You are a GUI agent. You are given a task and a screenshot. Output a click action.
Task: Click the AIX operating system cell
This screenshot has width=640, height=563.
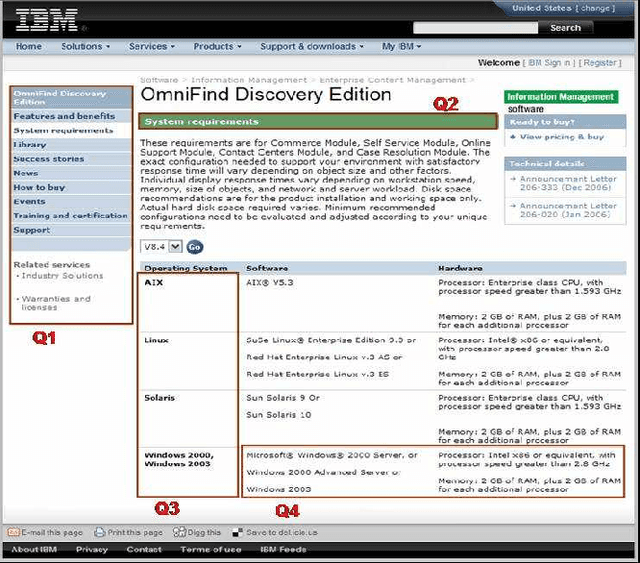(x=190, y=303)
